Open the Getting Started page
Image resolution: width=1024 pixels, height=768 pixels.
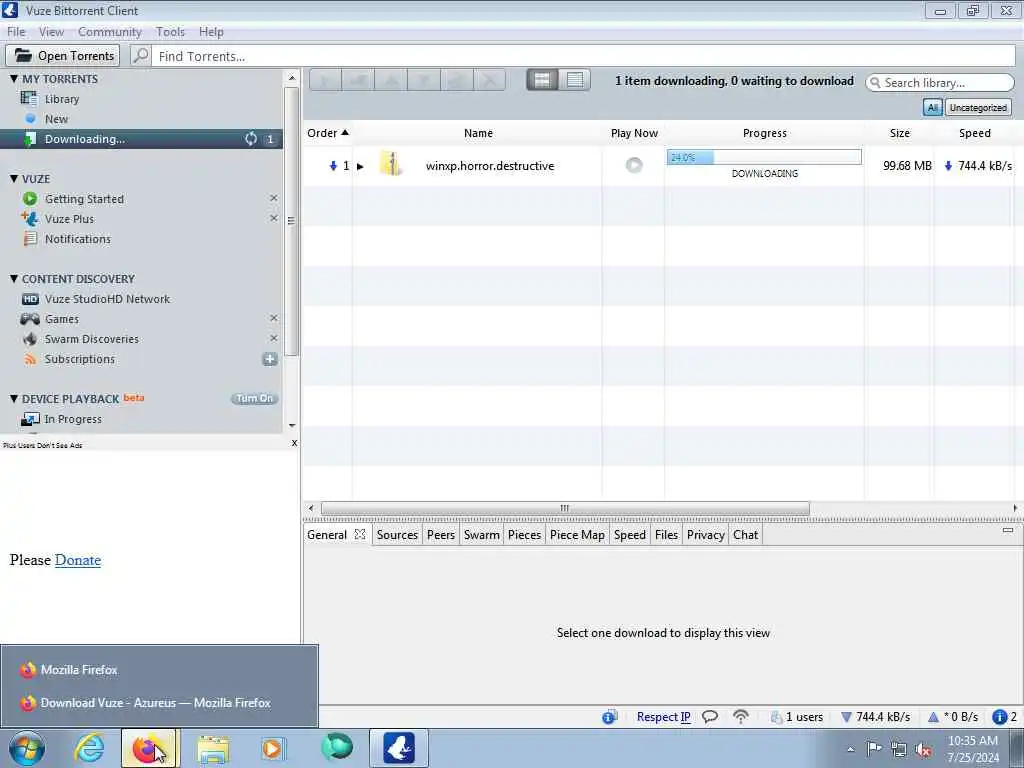coord(84,199)
